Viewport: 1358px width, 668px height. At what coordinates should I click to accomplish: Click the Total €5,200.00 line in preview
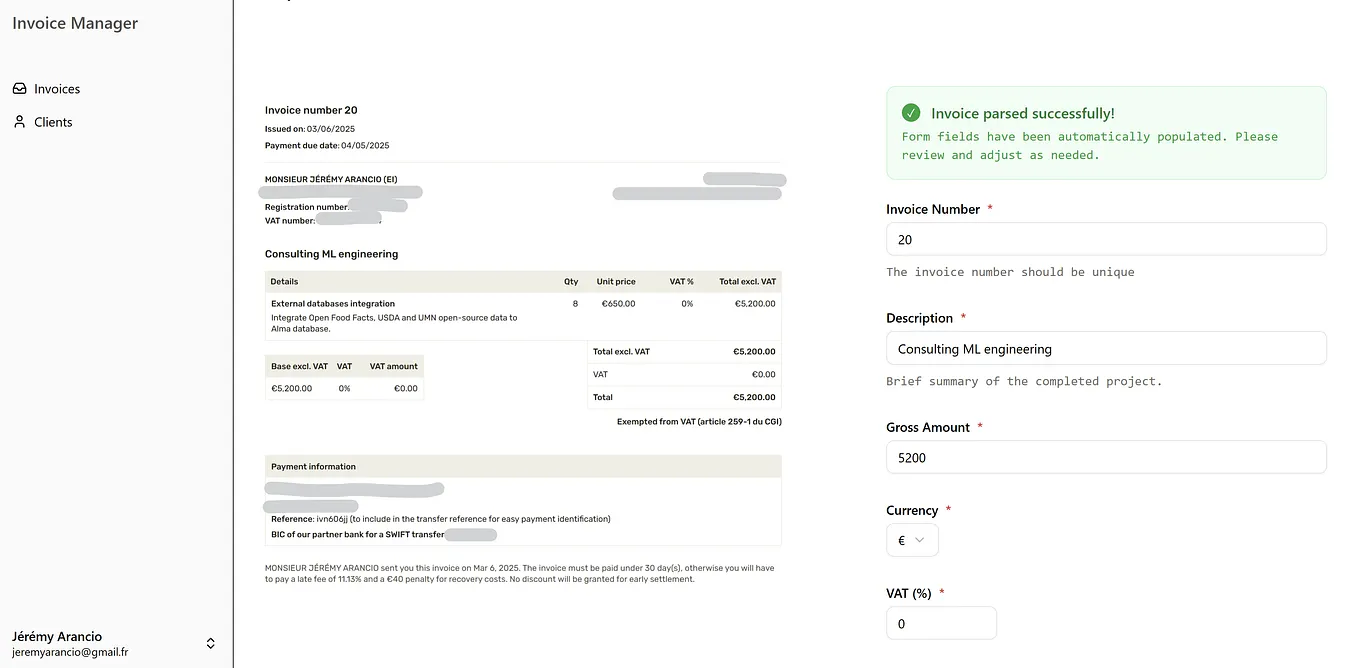click(683, 397)
